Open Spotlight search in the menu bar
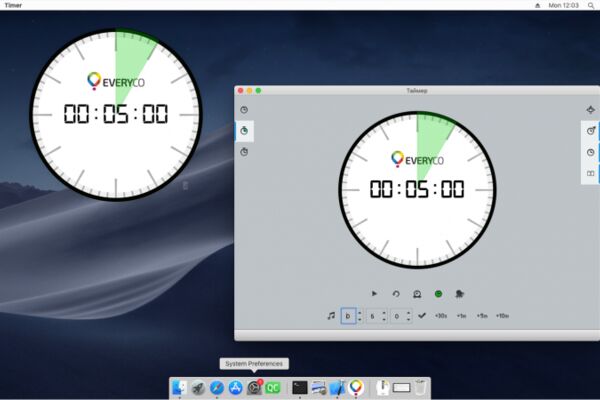The height and width of the screenshot is (400, 600). tap(591, 5)
